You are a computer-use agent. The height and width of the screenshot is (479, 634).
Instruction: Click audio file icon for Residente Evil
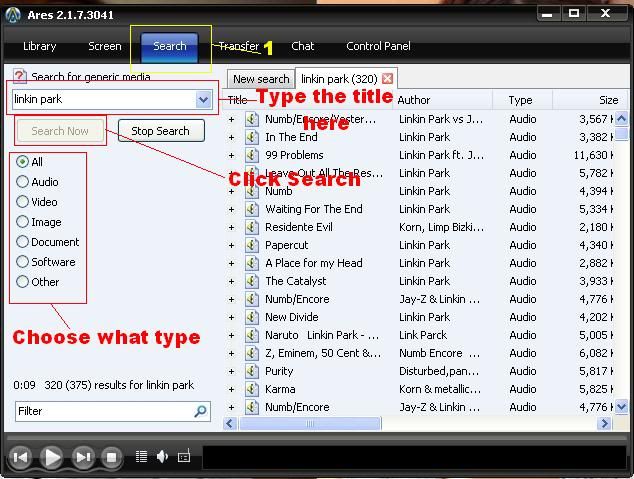click(251, 227)
